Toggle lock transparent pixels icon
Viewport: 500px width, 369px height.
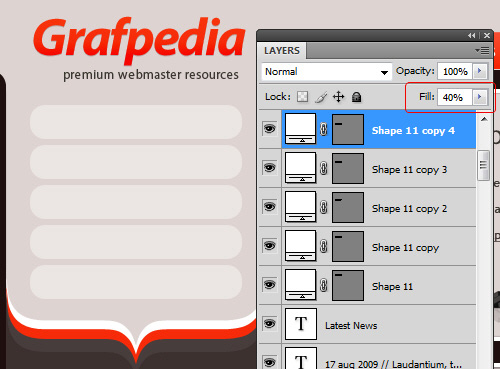click(302, 97)
